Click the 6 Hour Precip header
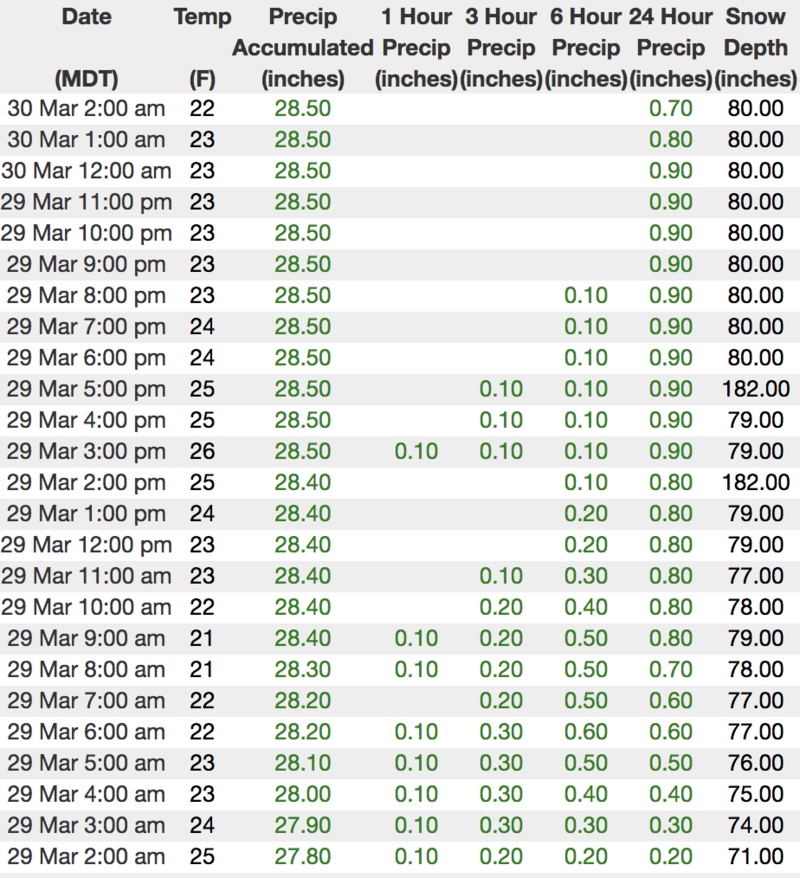Image resolution: width=800 pixels, height=878 pixels. point(586,47)
